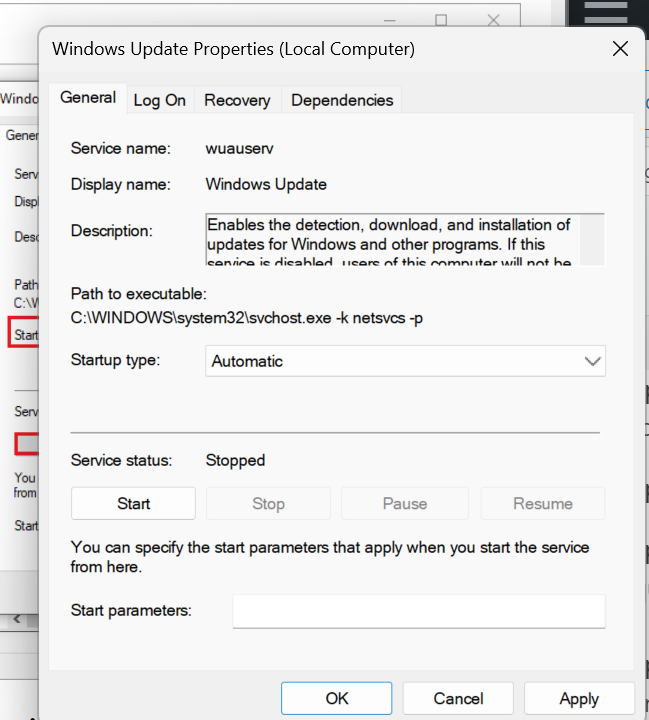Click the close X of background window

493,20
